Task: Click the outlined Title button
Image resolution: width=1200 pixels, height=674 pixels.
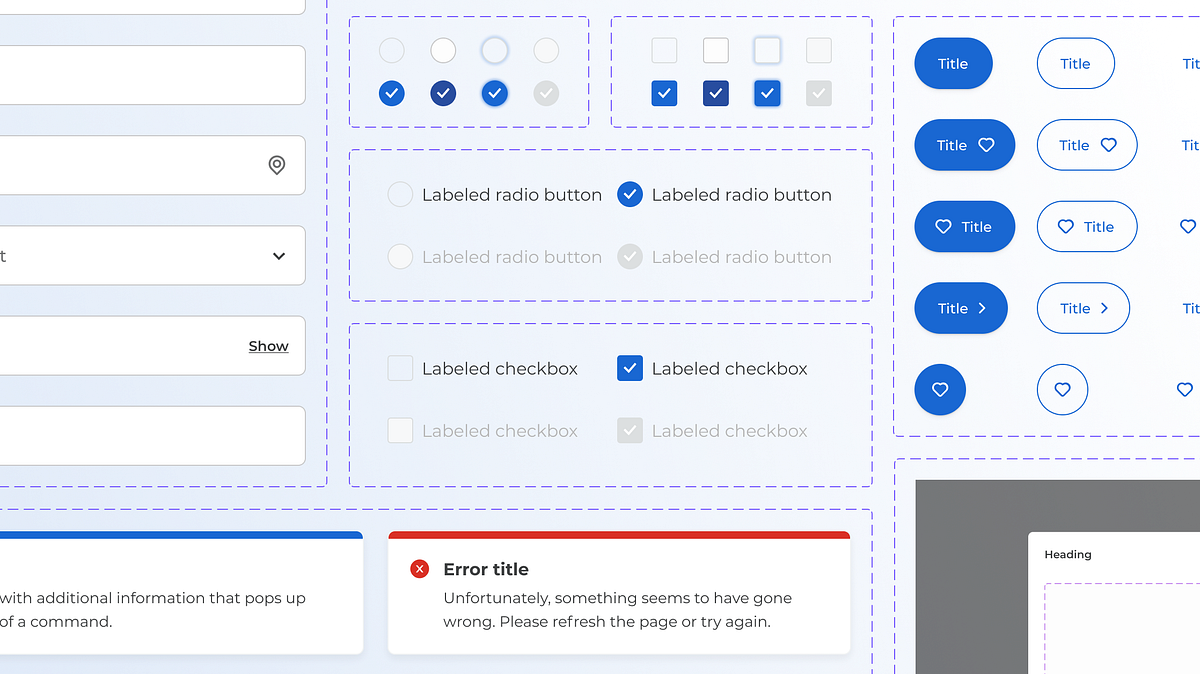Action: click(x=1075, y=63)
